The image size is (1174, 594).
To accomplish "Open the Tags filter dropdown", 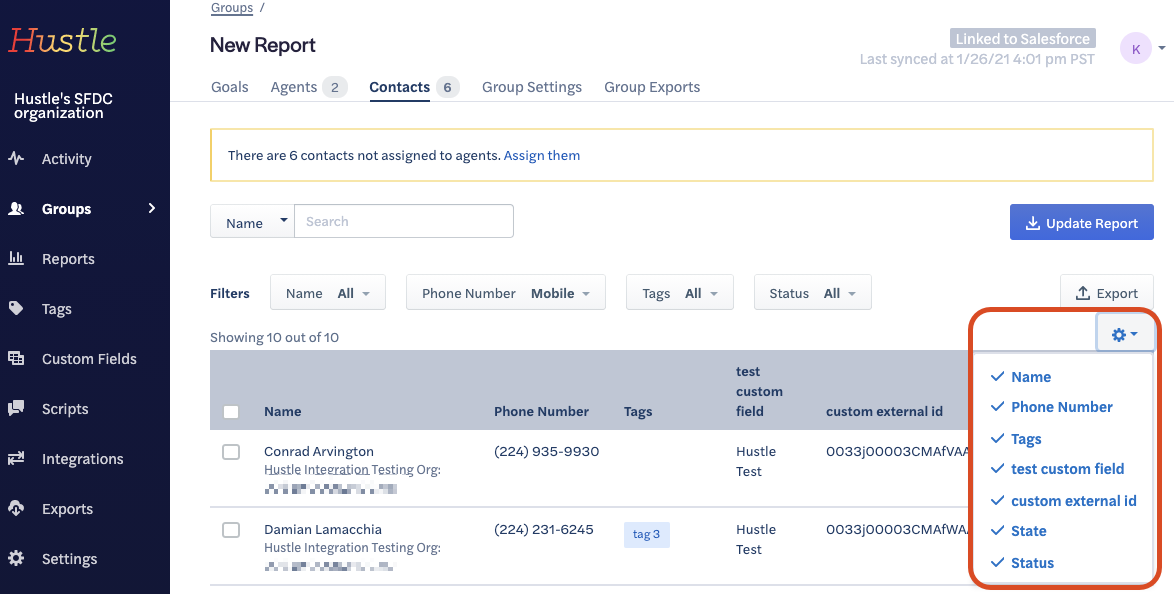I will [x=680, y=293].
